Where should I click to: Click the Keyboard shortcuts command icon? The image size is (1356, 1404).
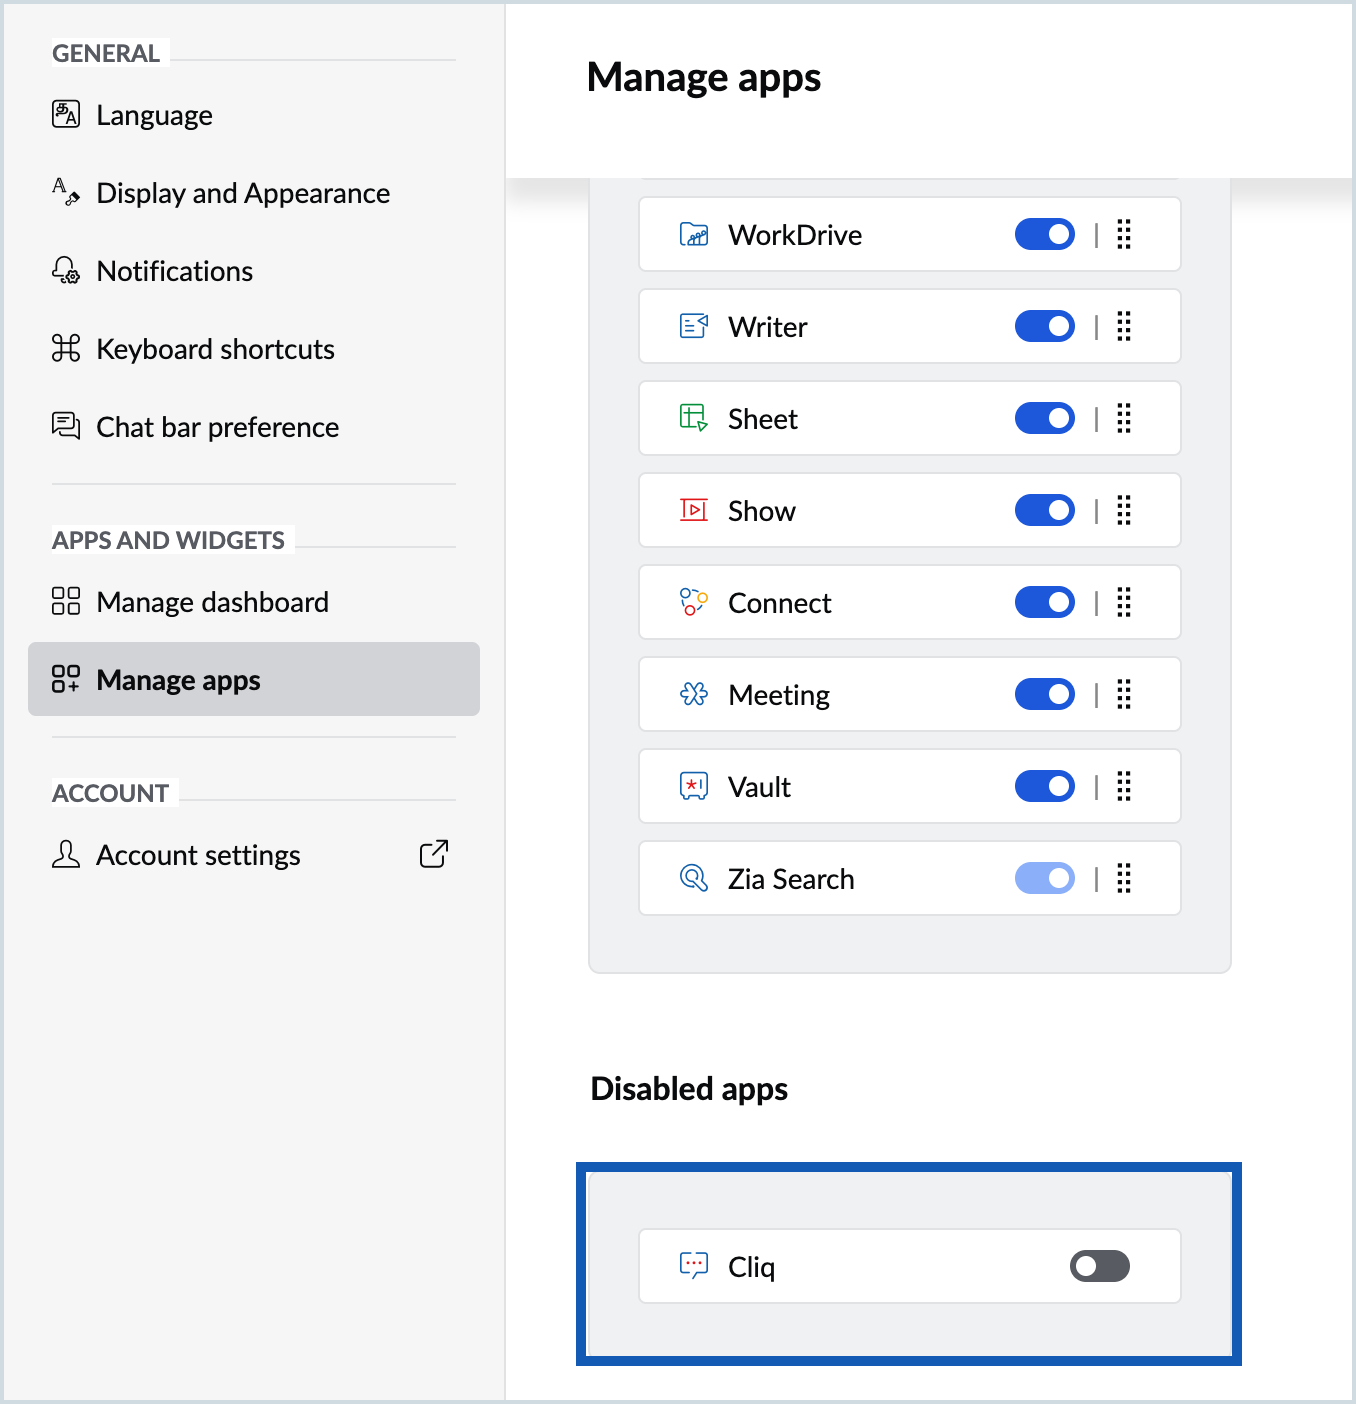(66, 348)
